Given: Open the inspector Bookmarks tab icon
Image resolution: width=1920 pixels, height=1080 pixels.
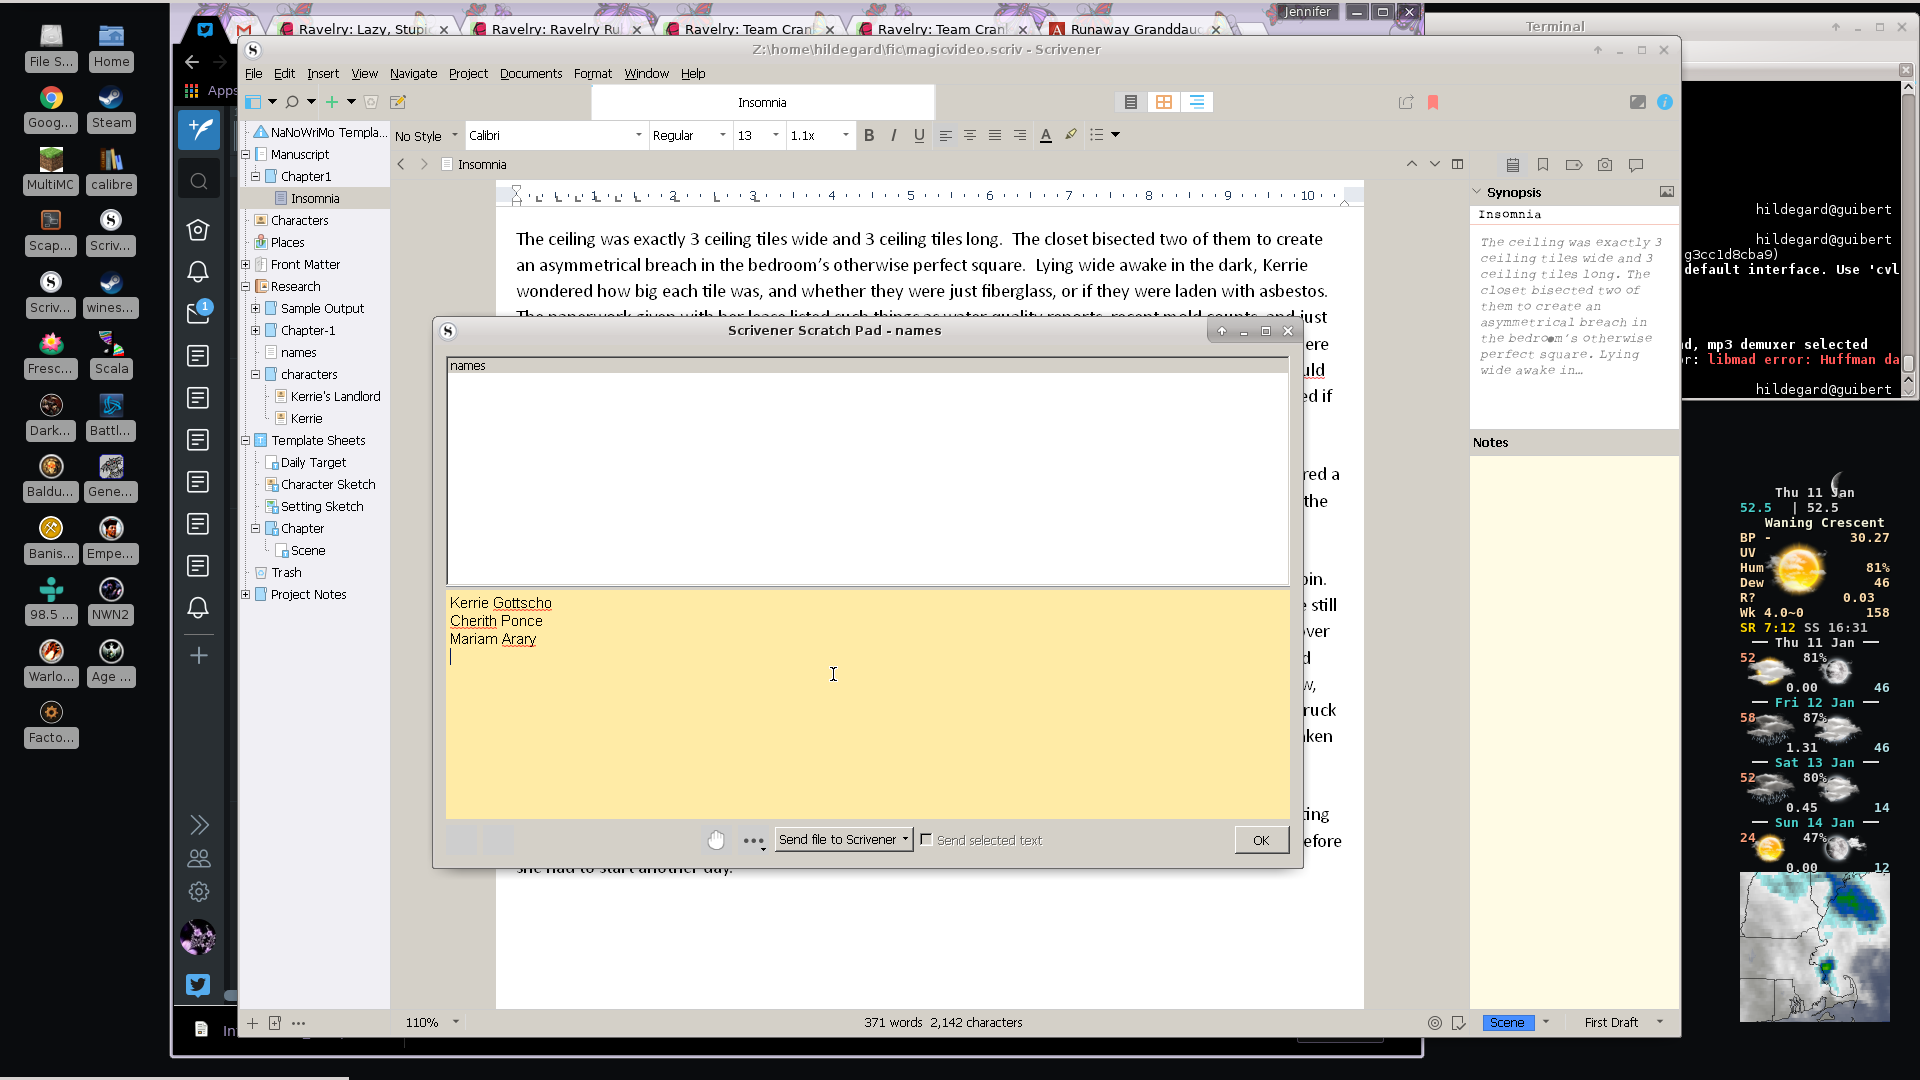Looking at the screenshot, I should click(x=1543, y=165).
